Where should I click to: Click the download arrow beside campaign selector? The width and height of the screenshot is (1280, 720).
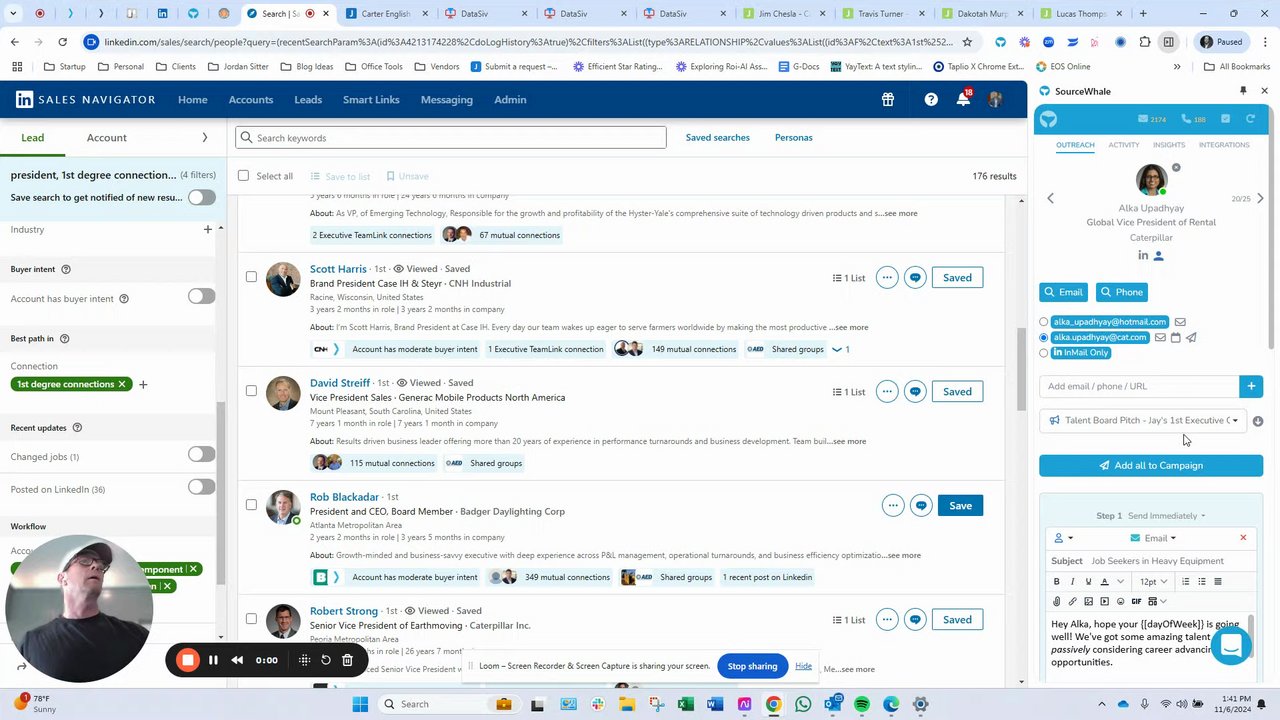(x=1258, y=421)
